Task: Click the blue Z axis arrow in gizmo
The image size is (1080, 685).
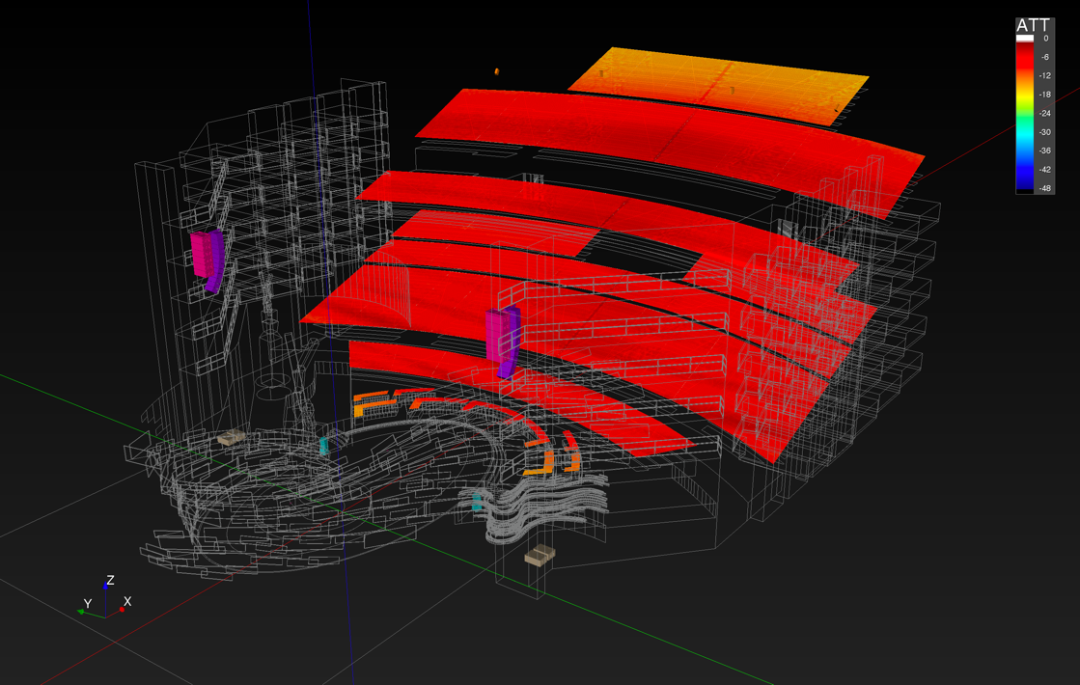Action: coord(106,586)
